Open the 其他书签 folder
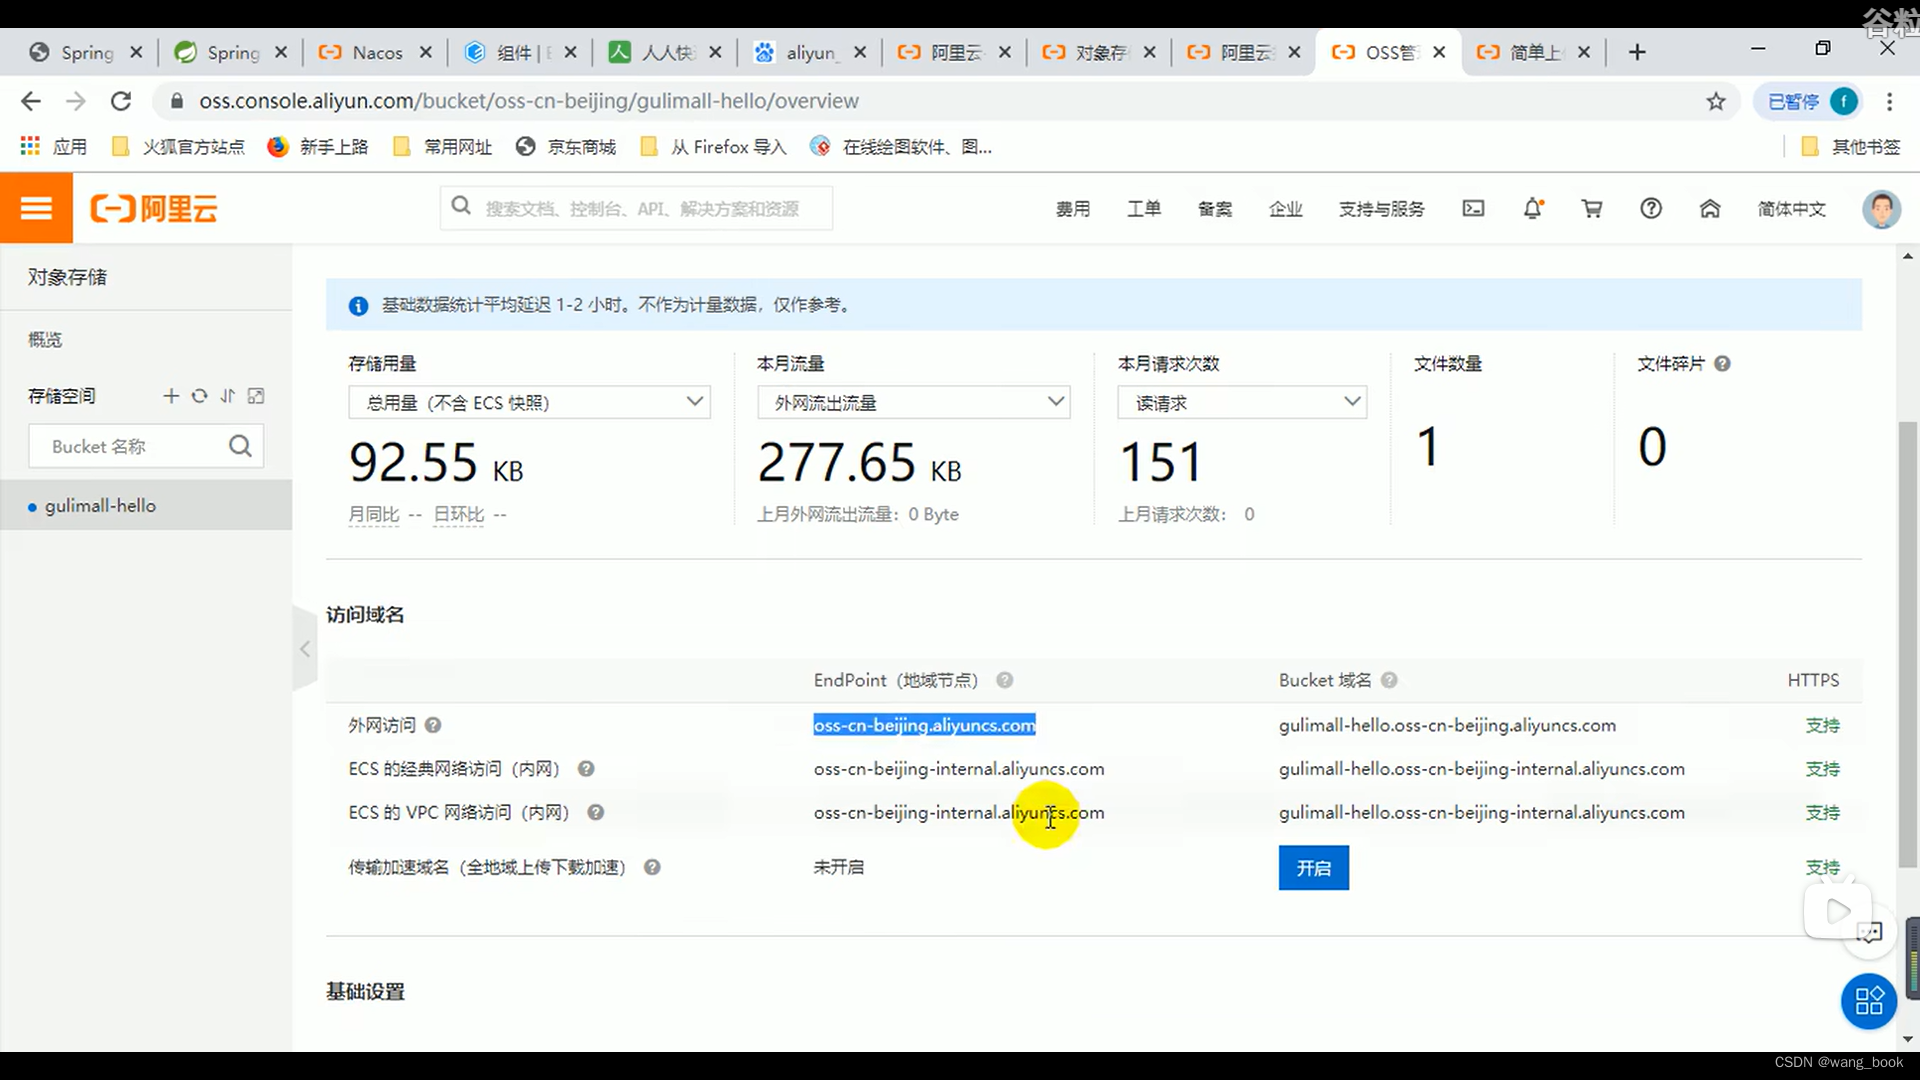Screen dimensions: 1920x1080 1850,147
